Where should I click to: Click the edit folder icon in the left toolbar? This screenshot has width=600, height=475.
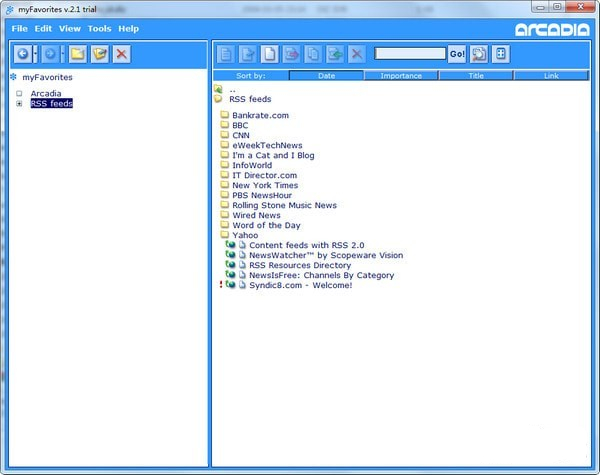coord(100,54)
